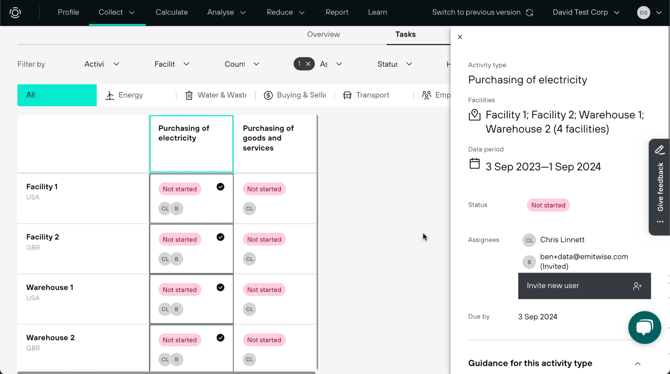
Task: Click CL avatar in Facility 1 goods cell
Action: coord(250,209)
